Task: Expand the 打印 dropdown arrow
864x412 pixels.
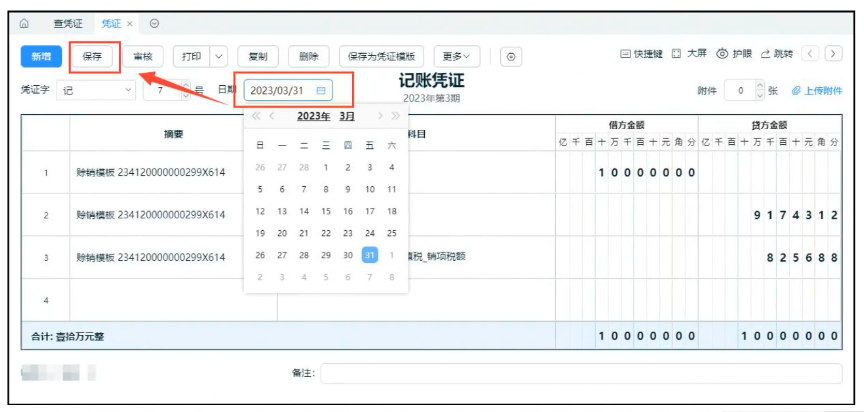Action: click(219, 56)
